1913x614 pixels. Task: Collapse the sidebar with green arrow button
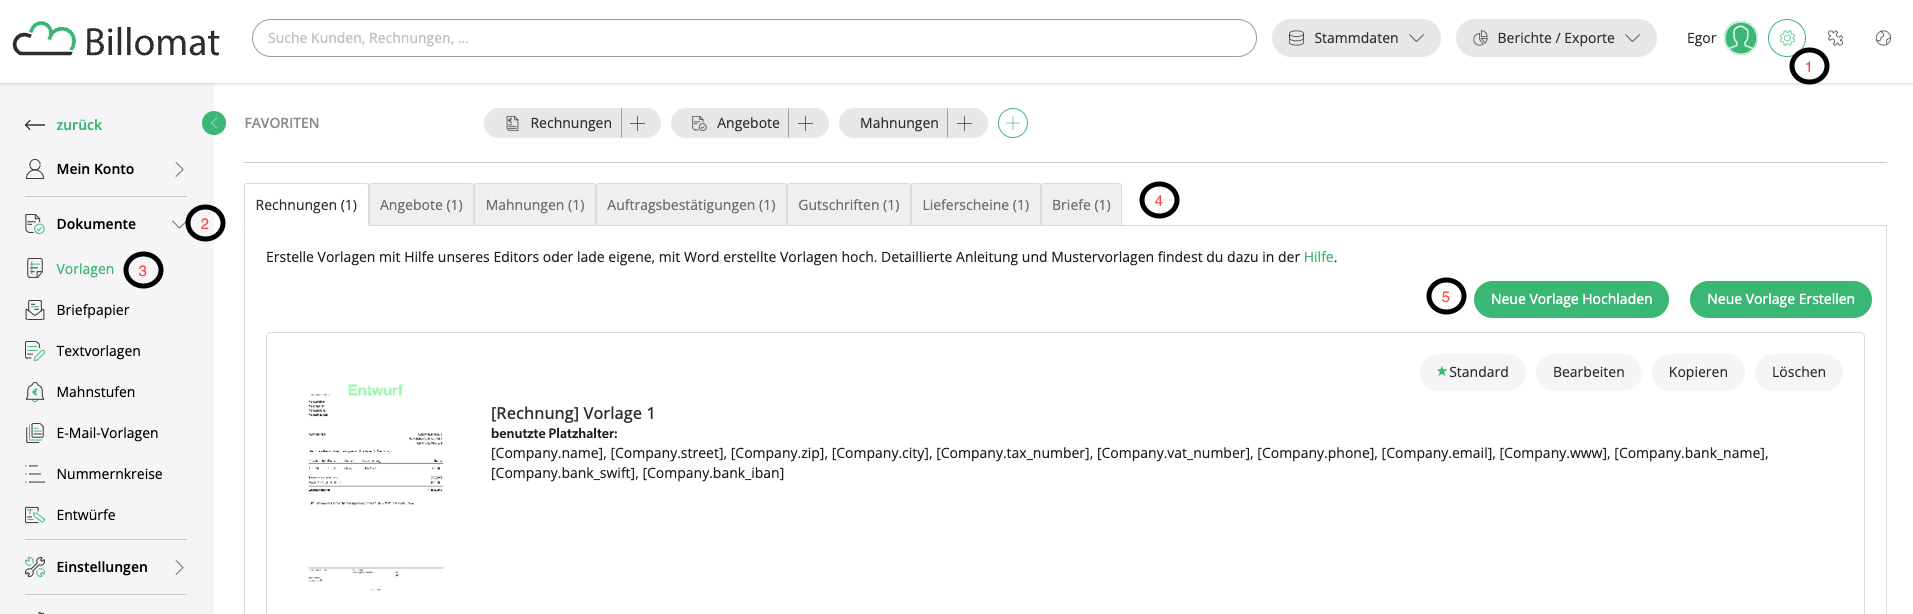click(x=214, y=123)
